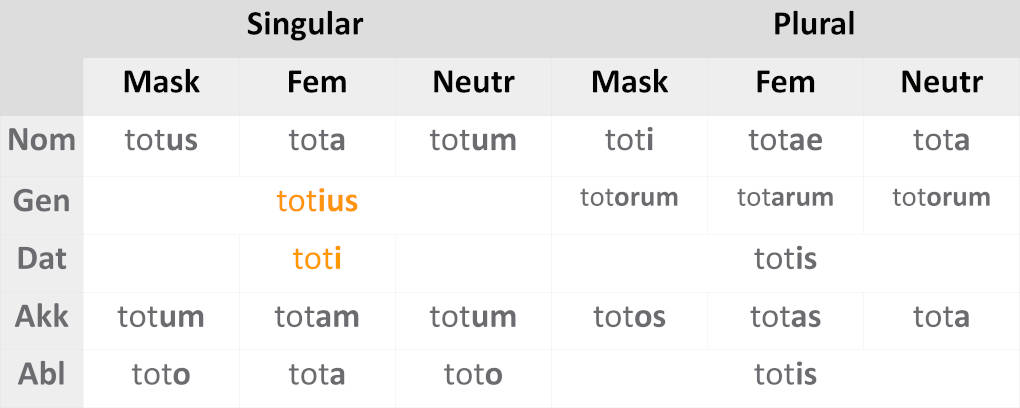Click the totam cell
Image resolution: width=1020 pixels, height=408 pixels.
[317, 318]
